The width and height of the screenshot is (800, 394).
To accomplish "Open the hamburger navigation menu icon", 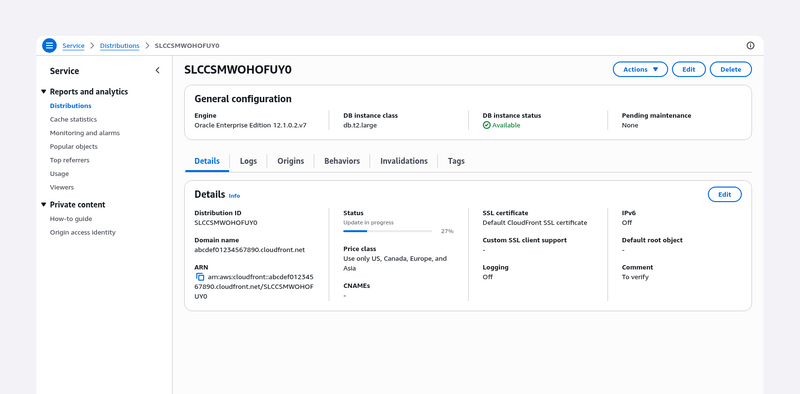I will tap(49, 45).
